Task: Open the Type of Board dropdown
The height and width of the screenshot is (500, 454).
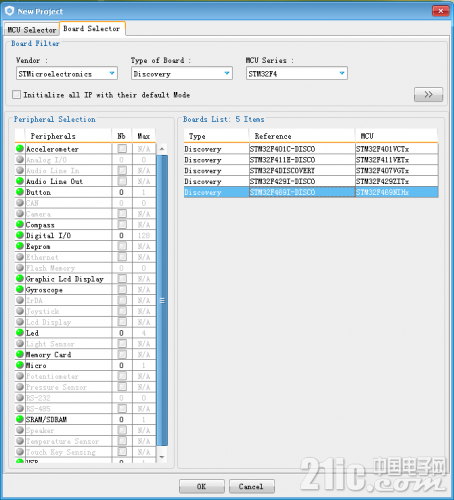Action: (182, 73)
